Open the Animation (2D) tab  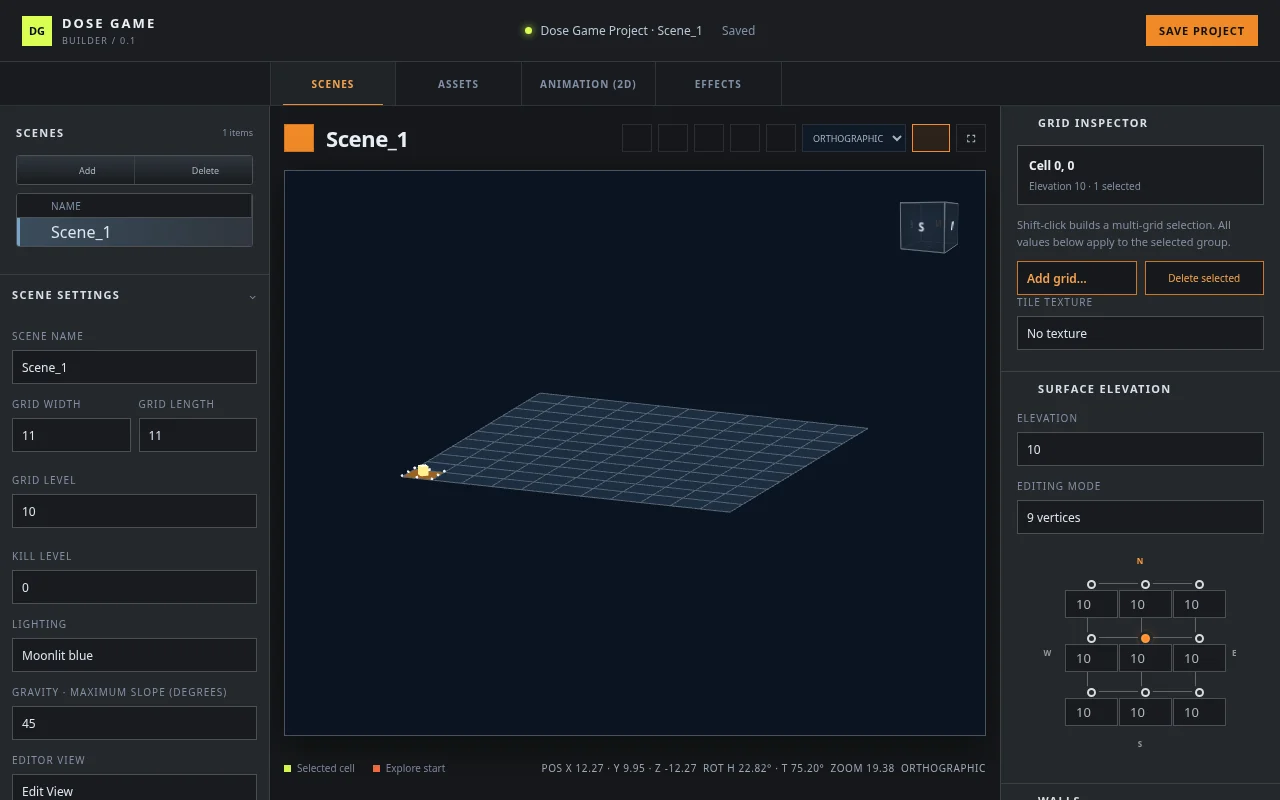[588, 84]
